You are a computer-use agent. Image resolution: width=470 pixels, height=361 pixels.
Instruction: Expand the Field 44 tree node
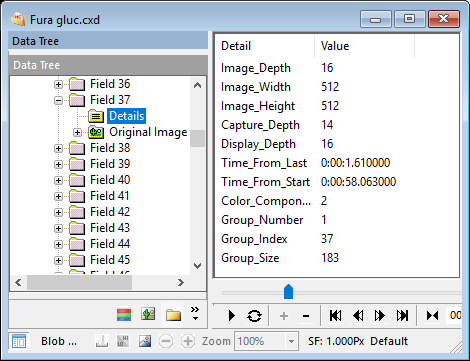pyautogui.click(x=58, y=244)
